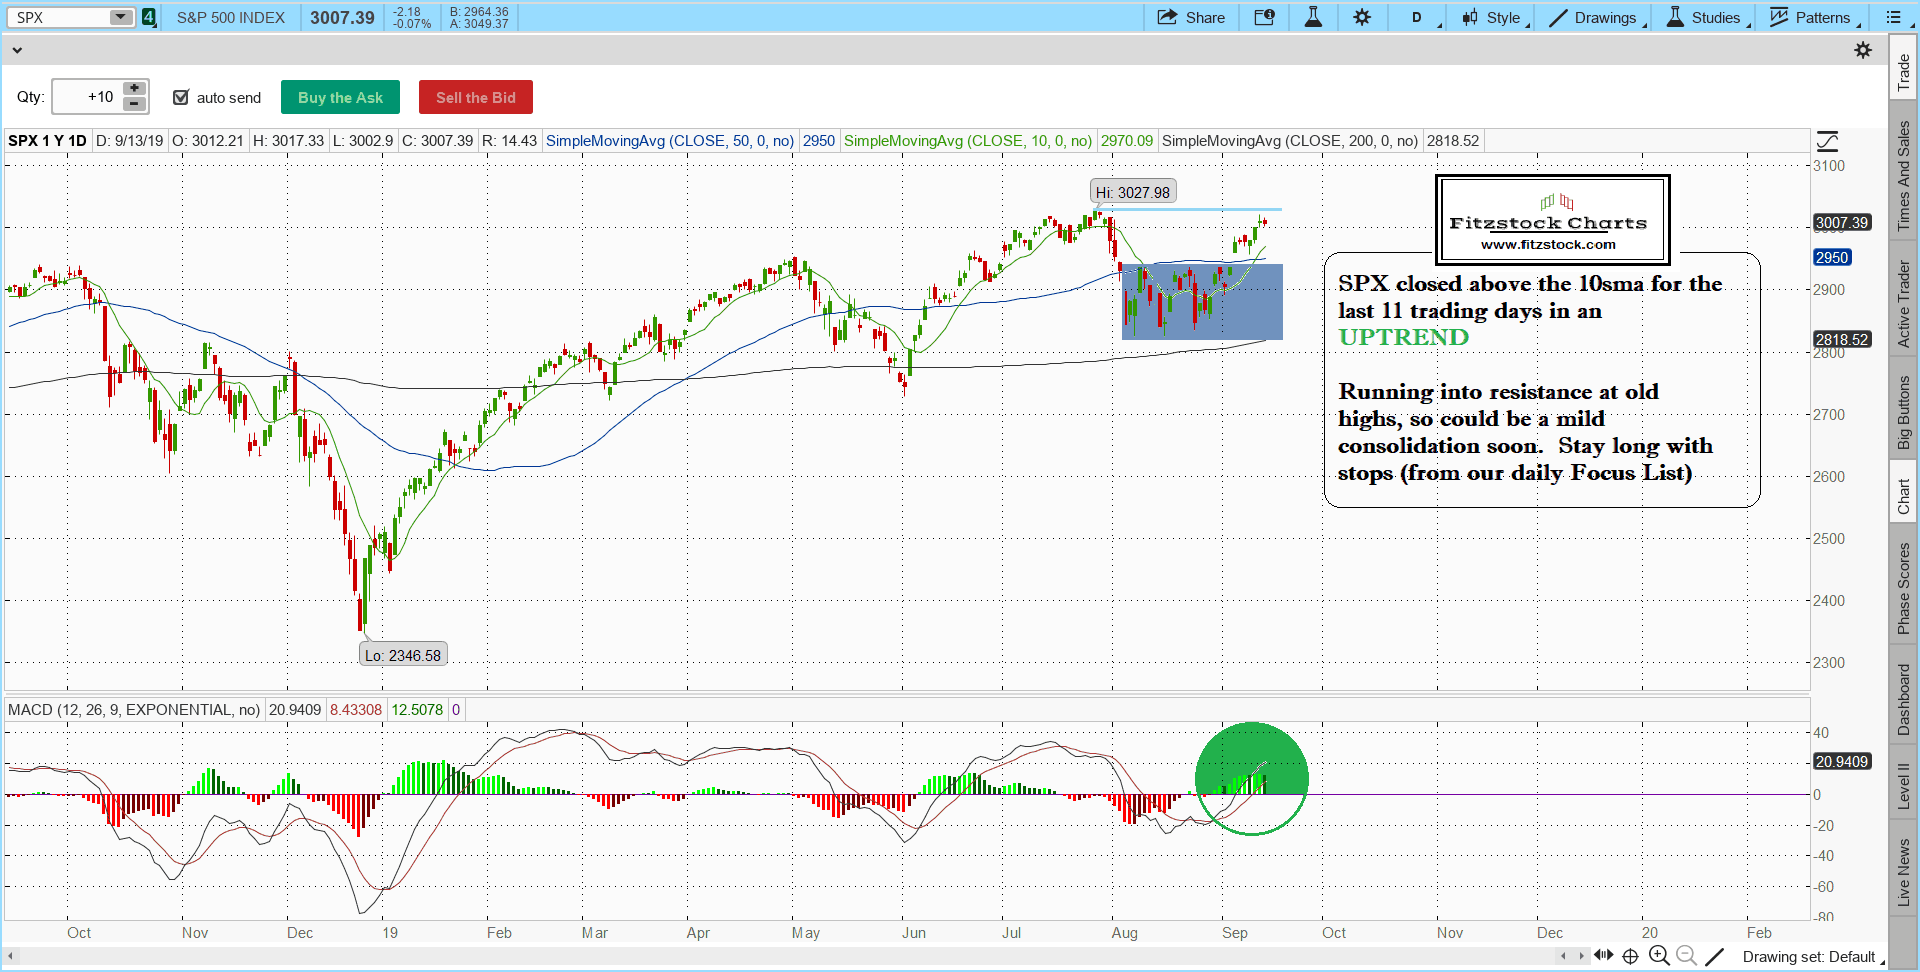Click the Sell the Bid button
Image resolution: width=1920 pixels, height=972 pixels.
pyautogui.click(x=475, y=97)
